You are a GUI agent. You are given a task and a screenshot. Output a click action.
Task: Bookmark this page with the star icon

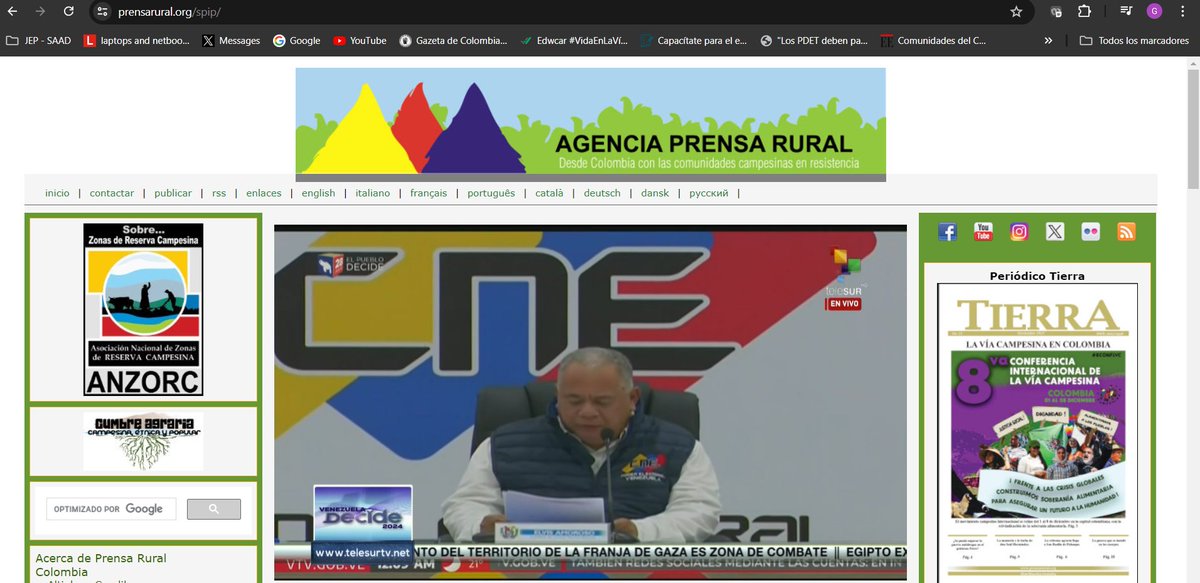click(x=1016, y=12)
